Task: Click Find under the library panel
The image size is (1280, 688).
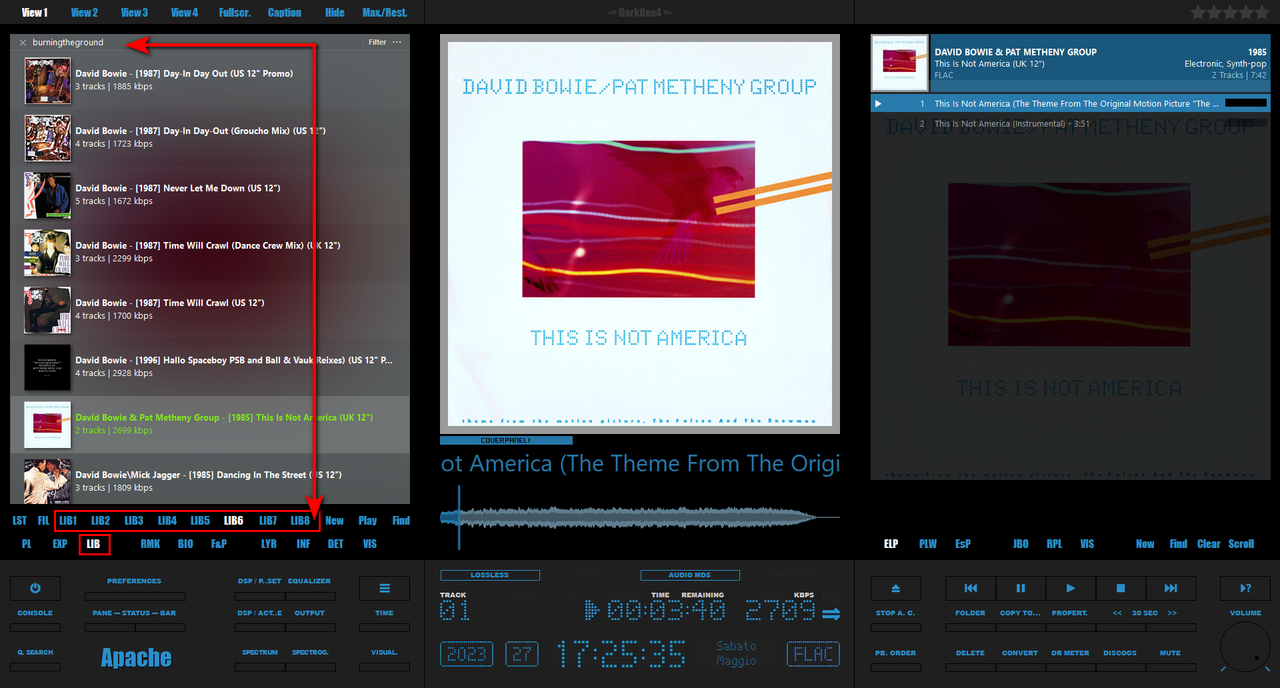Action: click(x=401, y=520)
